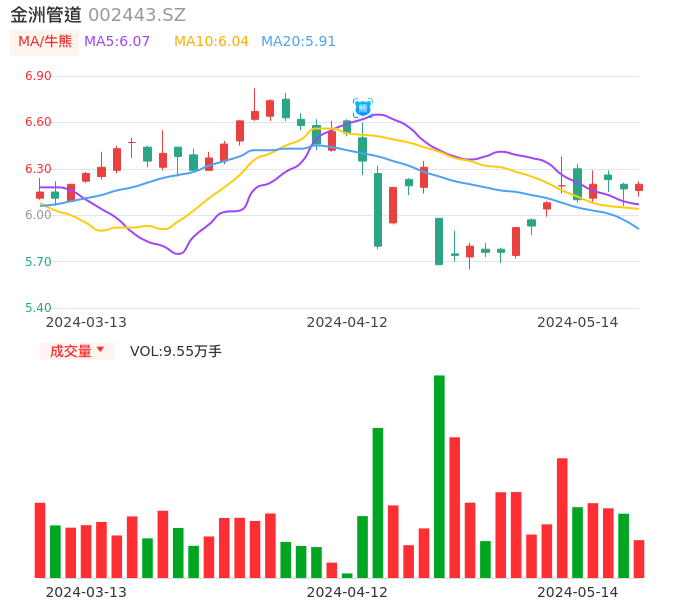Select the MA/牛熊 indicator tab
Viewport: 686px width, 606px height.
point(45,42)
